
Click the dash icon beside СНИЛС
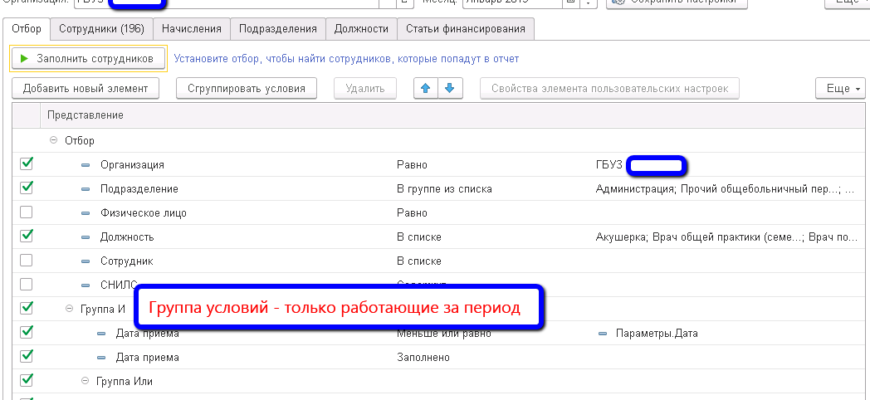point(85,286)
